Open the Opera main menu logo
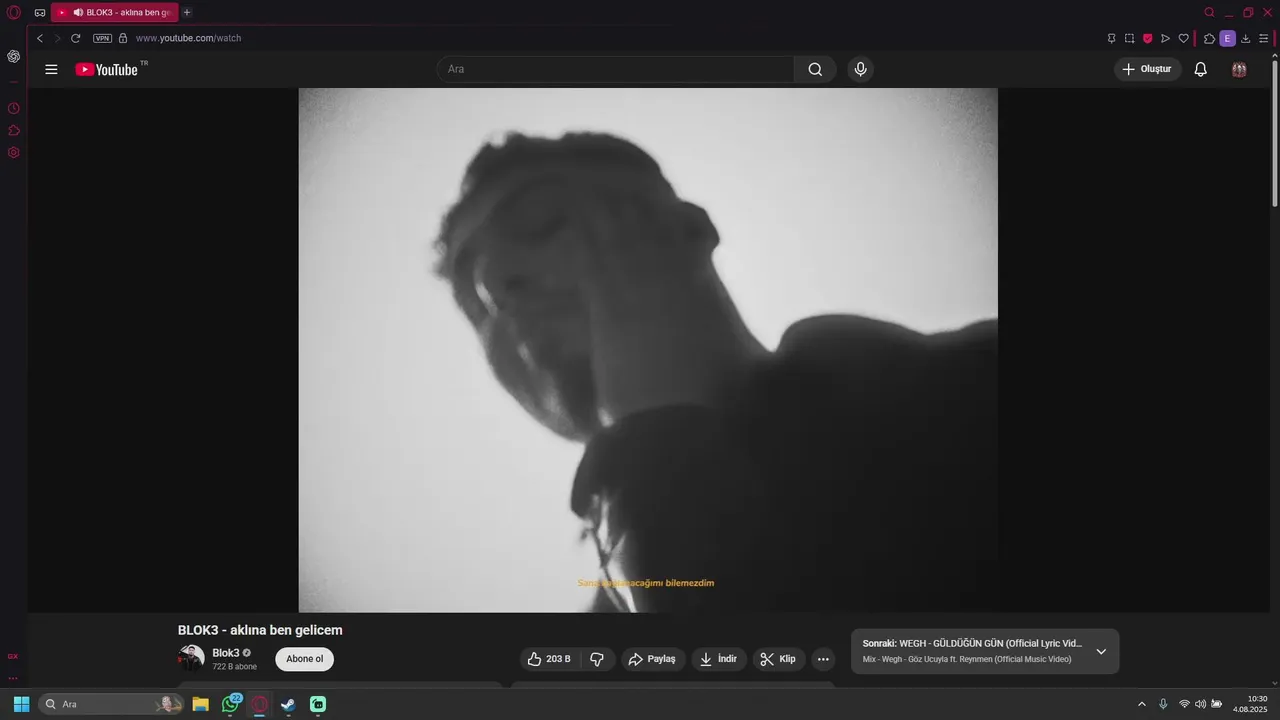This screenshot has width=1280, height=720. click(14, 13)
